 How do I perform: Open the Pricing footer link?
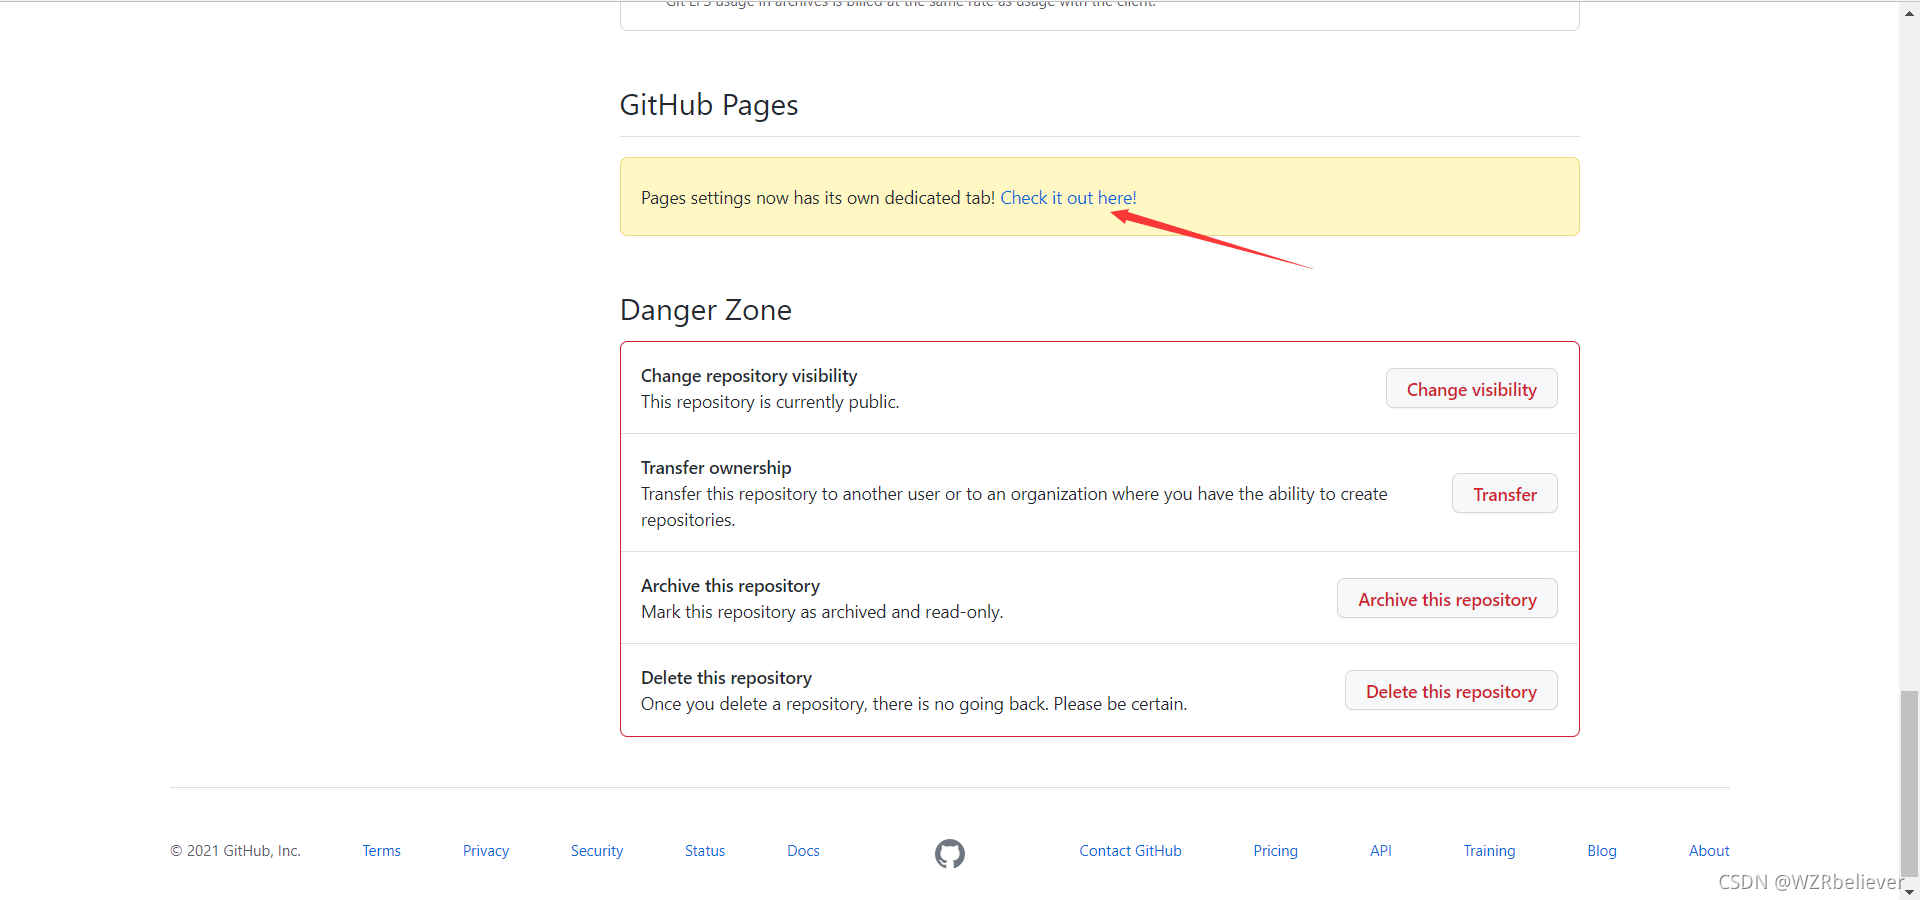pyautogui.click(x=1275, y=851)
